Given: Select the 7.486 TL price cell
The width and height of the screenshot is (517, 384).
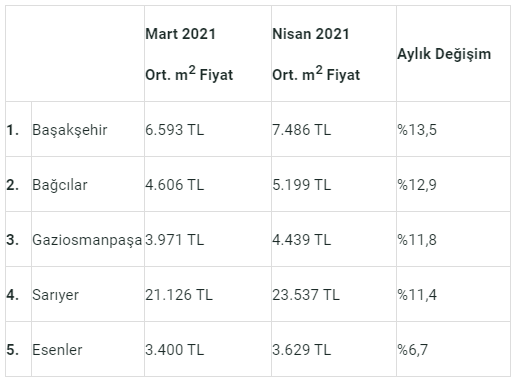Looking at the screenshot, I should (334, 129).
